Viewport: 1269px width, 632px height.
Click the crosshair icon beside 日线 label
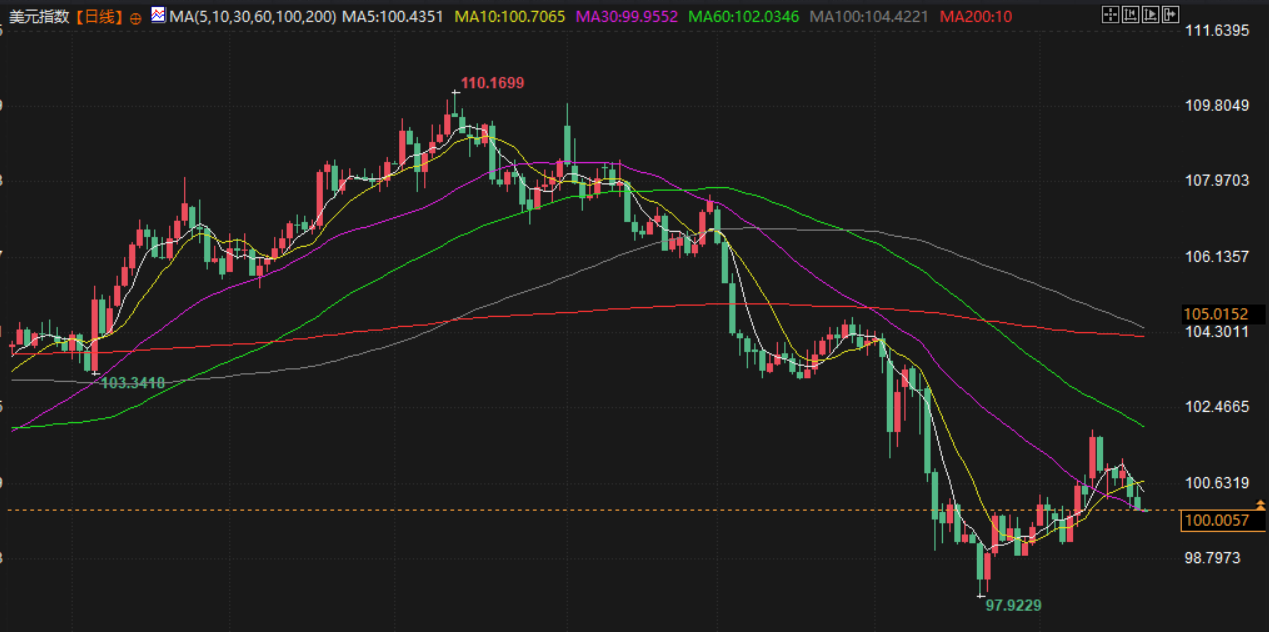[136, 17]
